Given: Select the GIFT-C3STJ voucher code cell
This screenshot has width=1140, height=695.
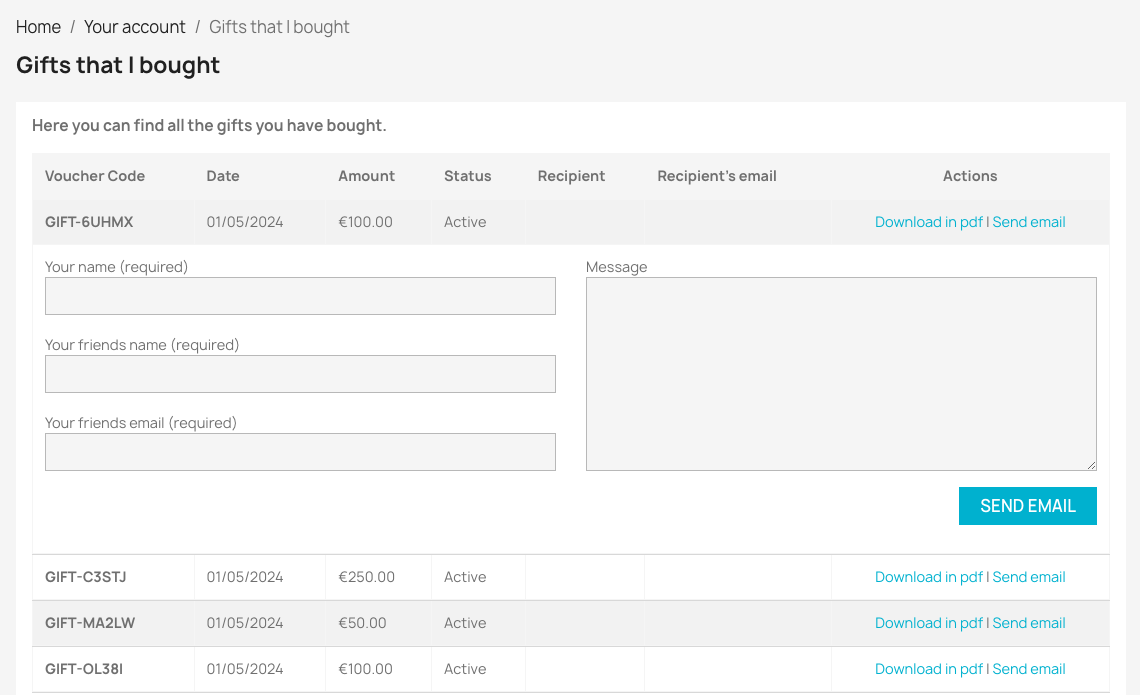Looking at the screenshot, I should pos(86,577).
